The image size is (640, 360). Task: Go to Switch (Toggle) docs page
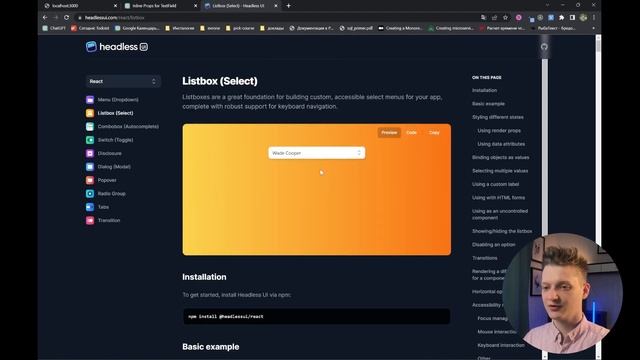116,140
